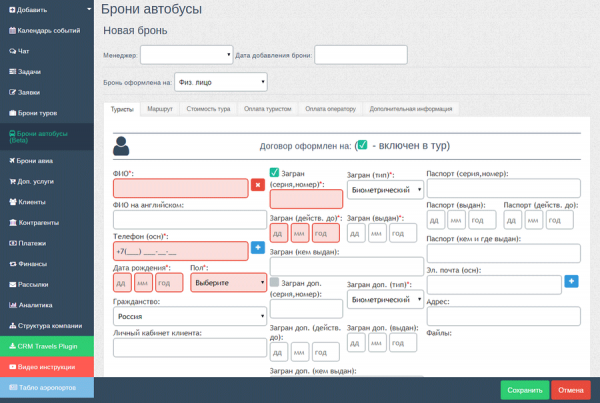Enable the Загран доп. checkbox

pyautogui.click(x=274, y=282)
